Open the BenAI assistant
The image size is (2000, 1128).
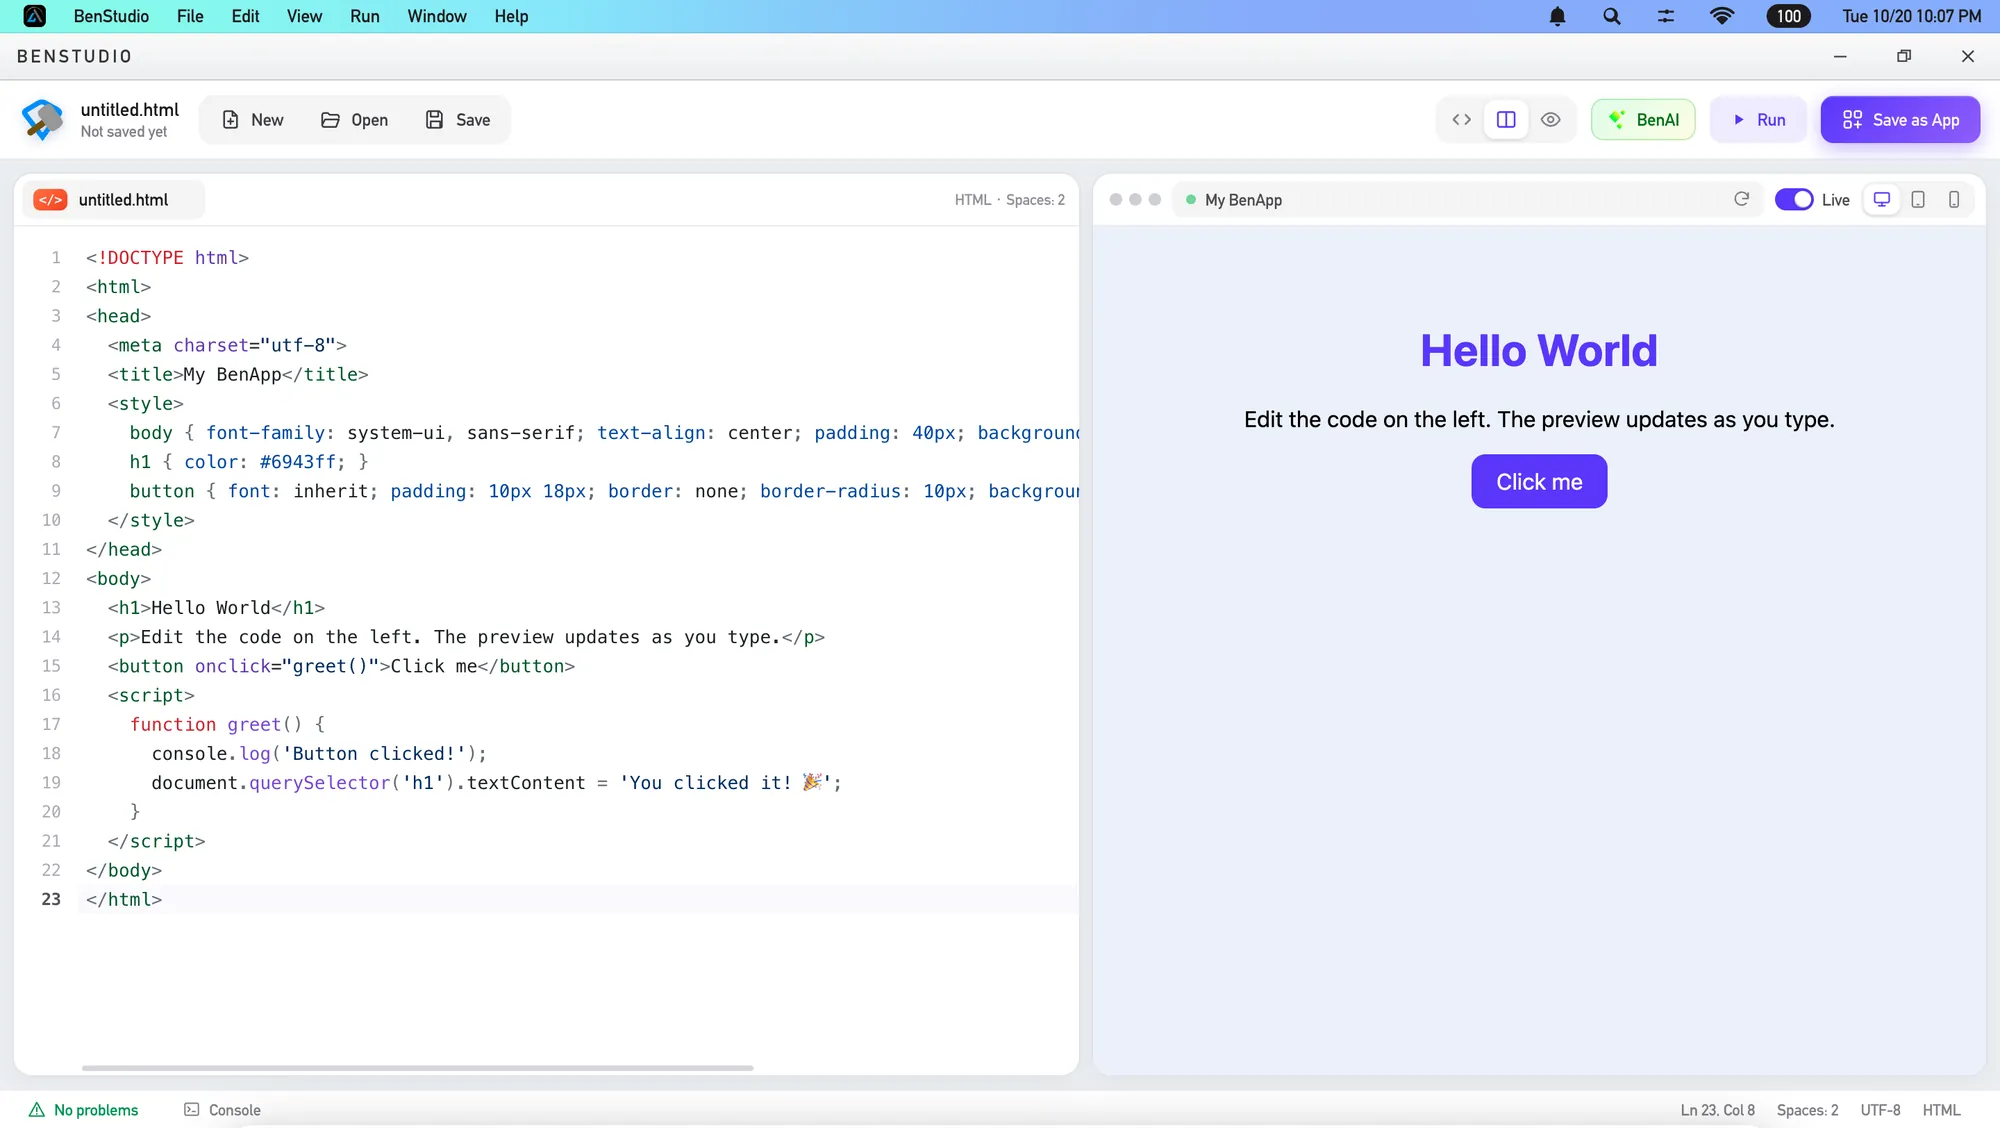(x=1643, y=120)
